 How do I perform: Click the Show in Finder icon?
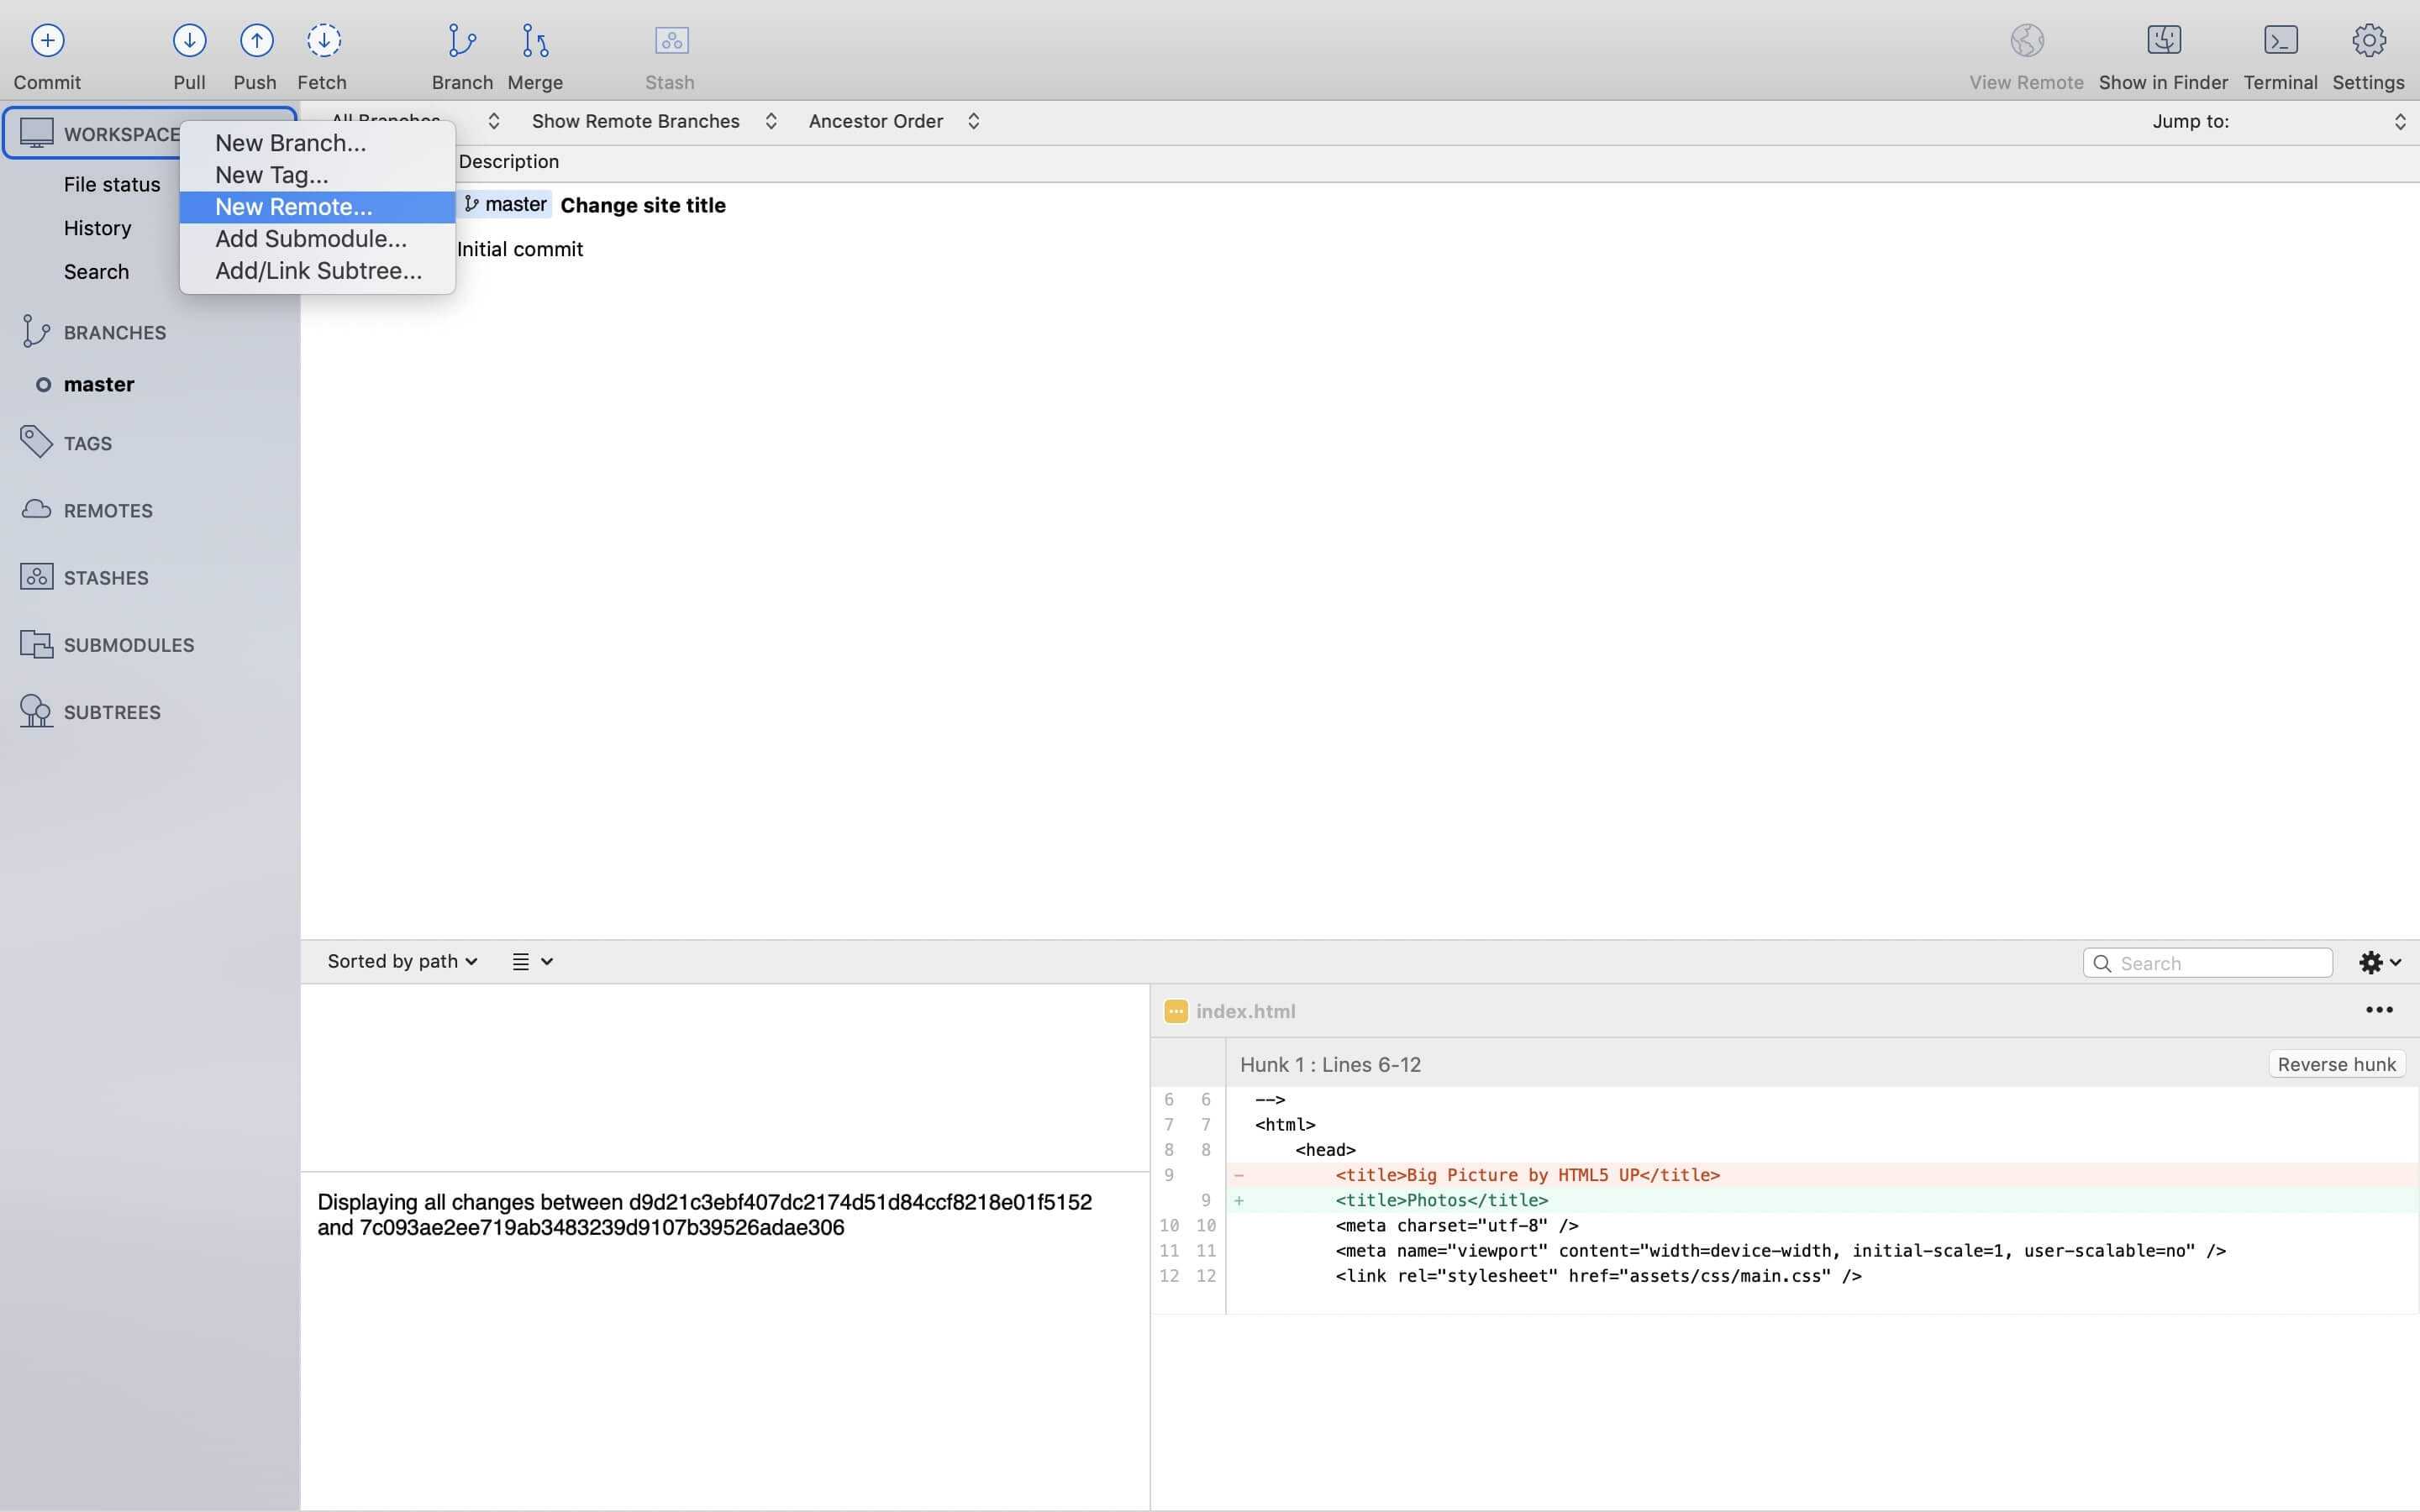click(x=2163, y=40)
